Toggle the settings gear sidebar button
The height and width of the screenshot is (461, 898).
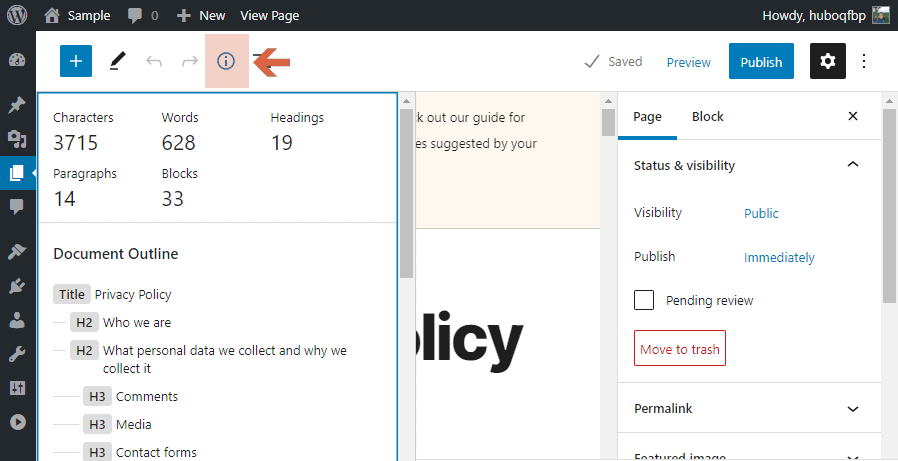[827, 61]
